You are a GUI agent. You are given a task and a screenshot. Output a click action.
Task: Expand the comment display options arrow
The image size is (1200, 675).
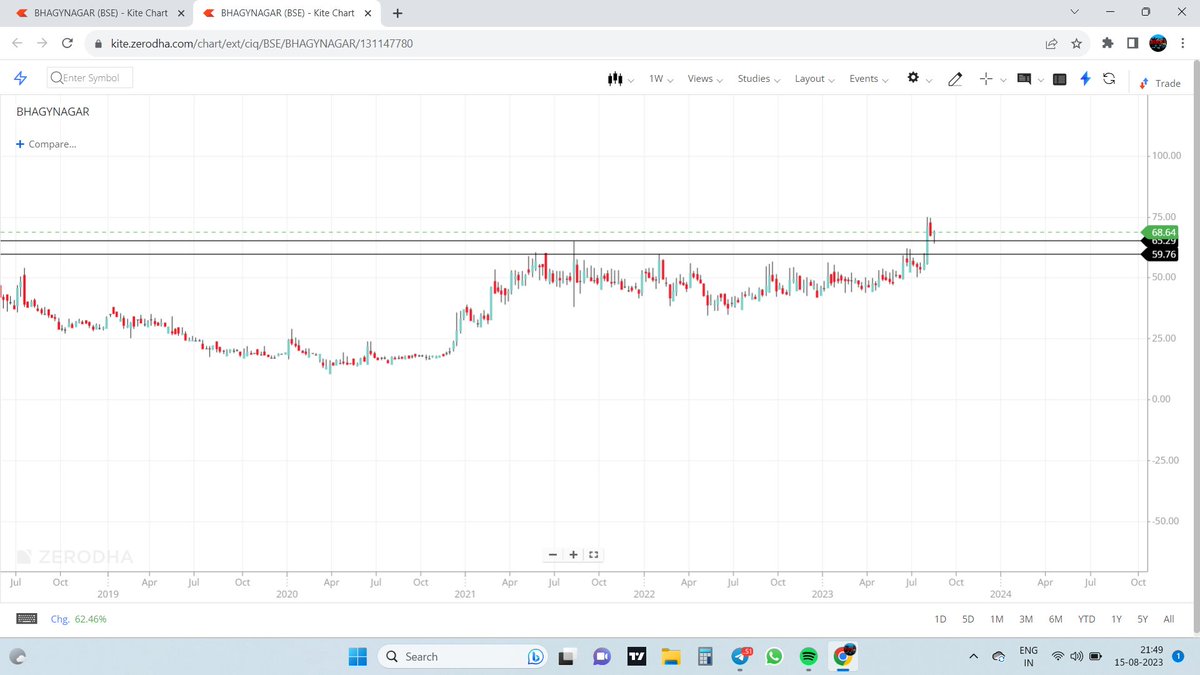coord(1040,81)
